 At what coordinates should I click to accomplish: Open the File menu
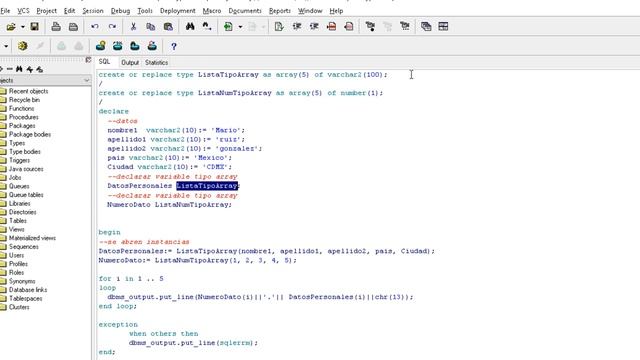(5, 11)
